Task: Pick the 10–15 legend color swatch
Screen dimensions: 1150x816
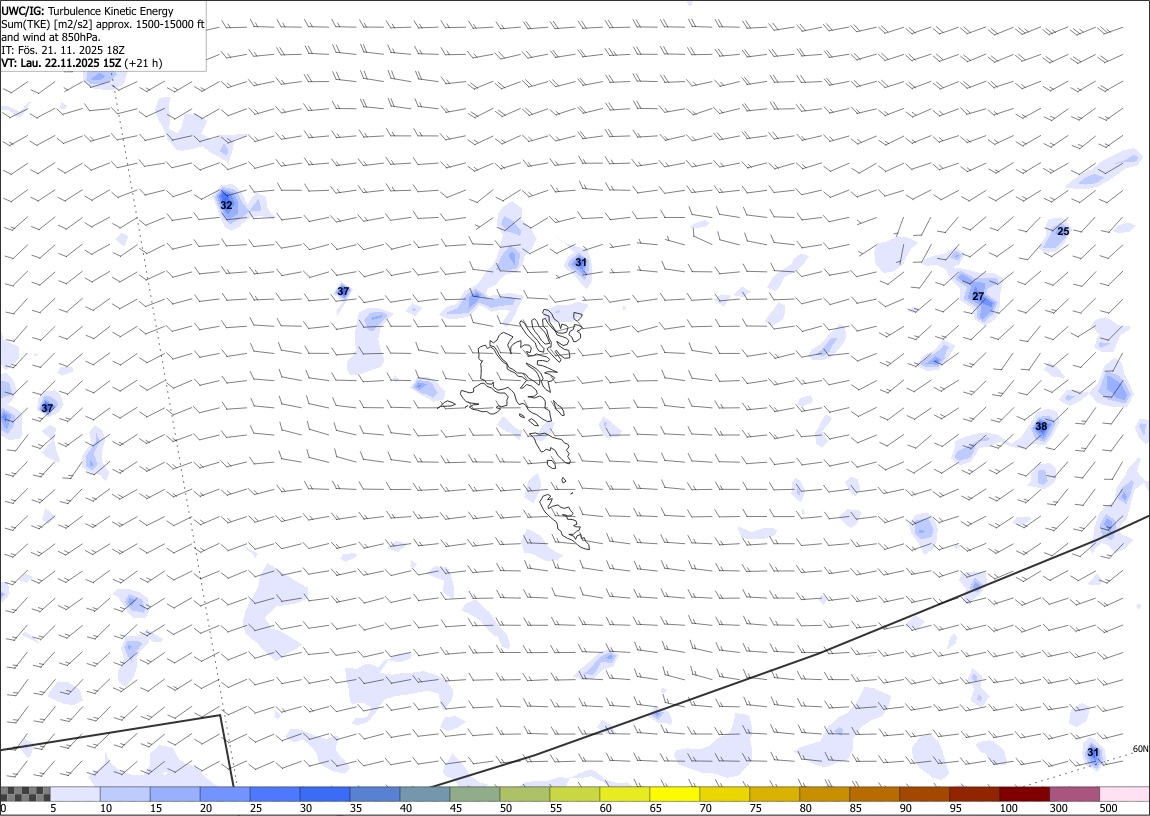Action: (125, 794)
